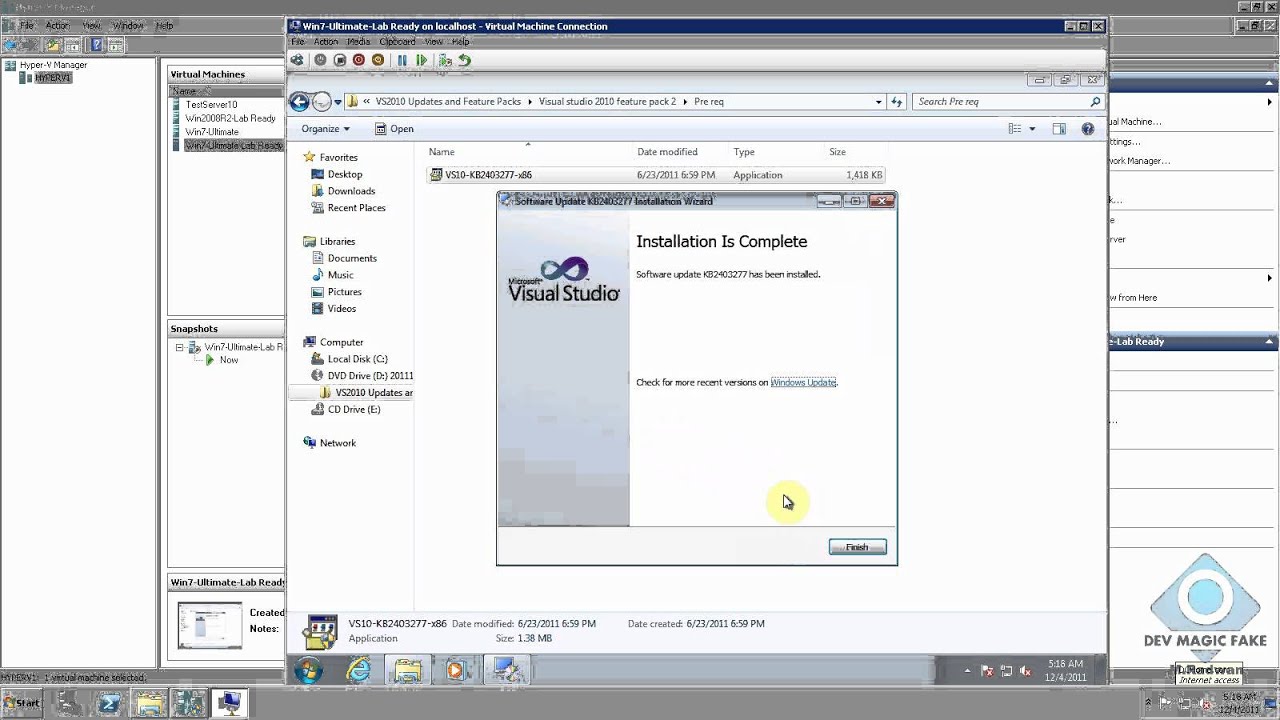
Task: Click the Windows 7 Start orb in VM
Action: point(308,670)
